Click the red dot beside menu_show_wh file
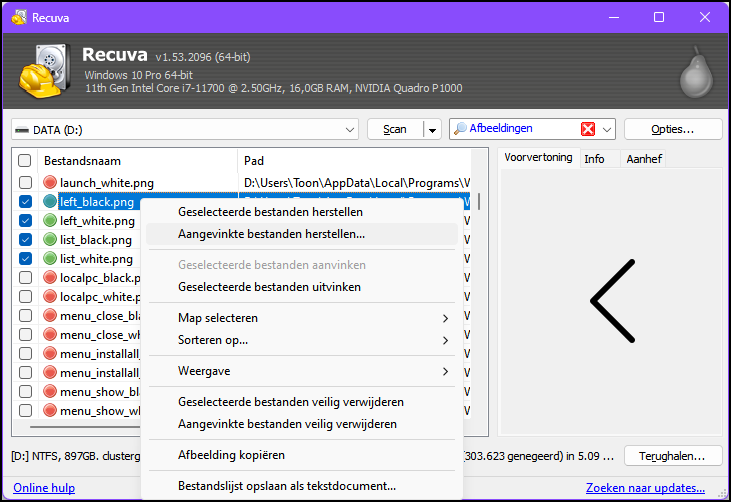 tap(50, 411)
